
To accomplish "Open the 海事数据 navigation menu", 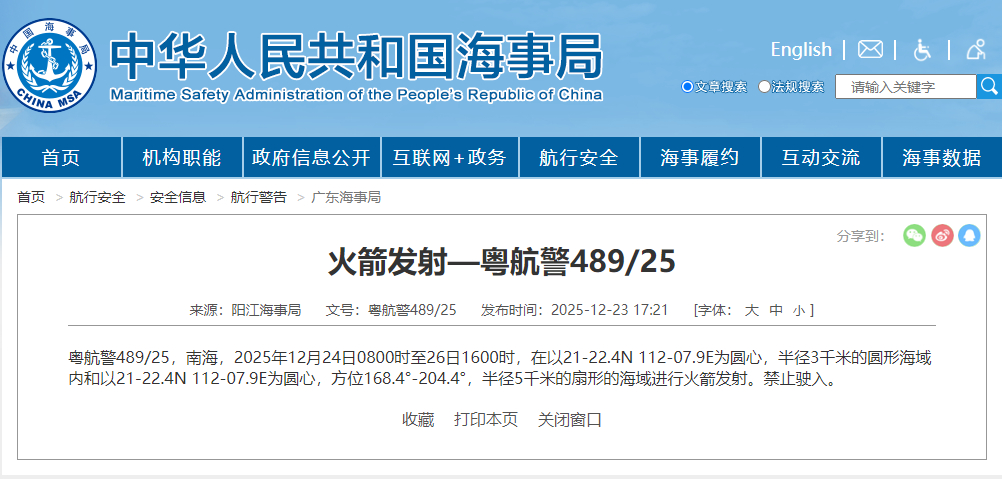I will [941, 157].
